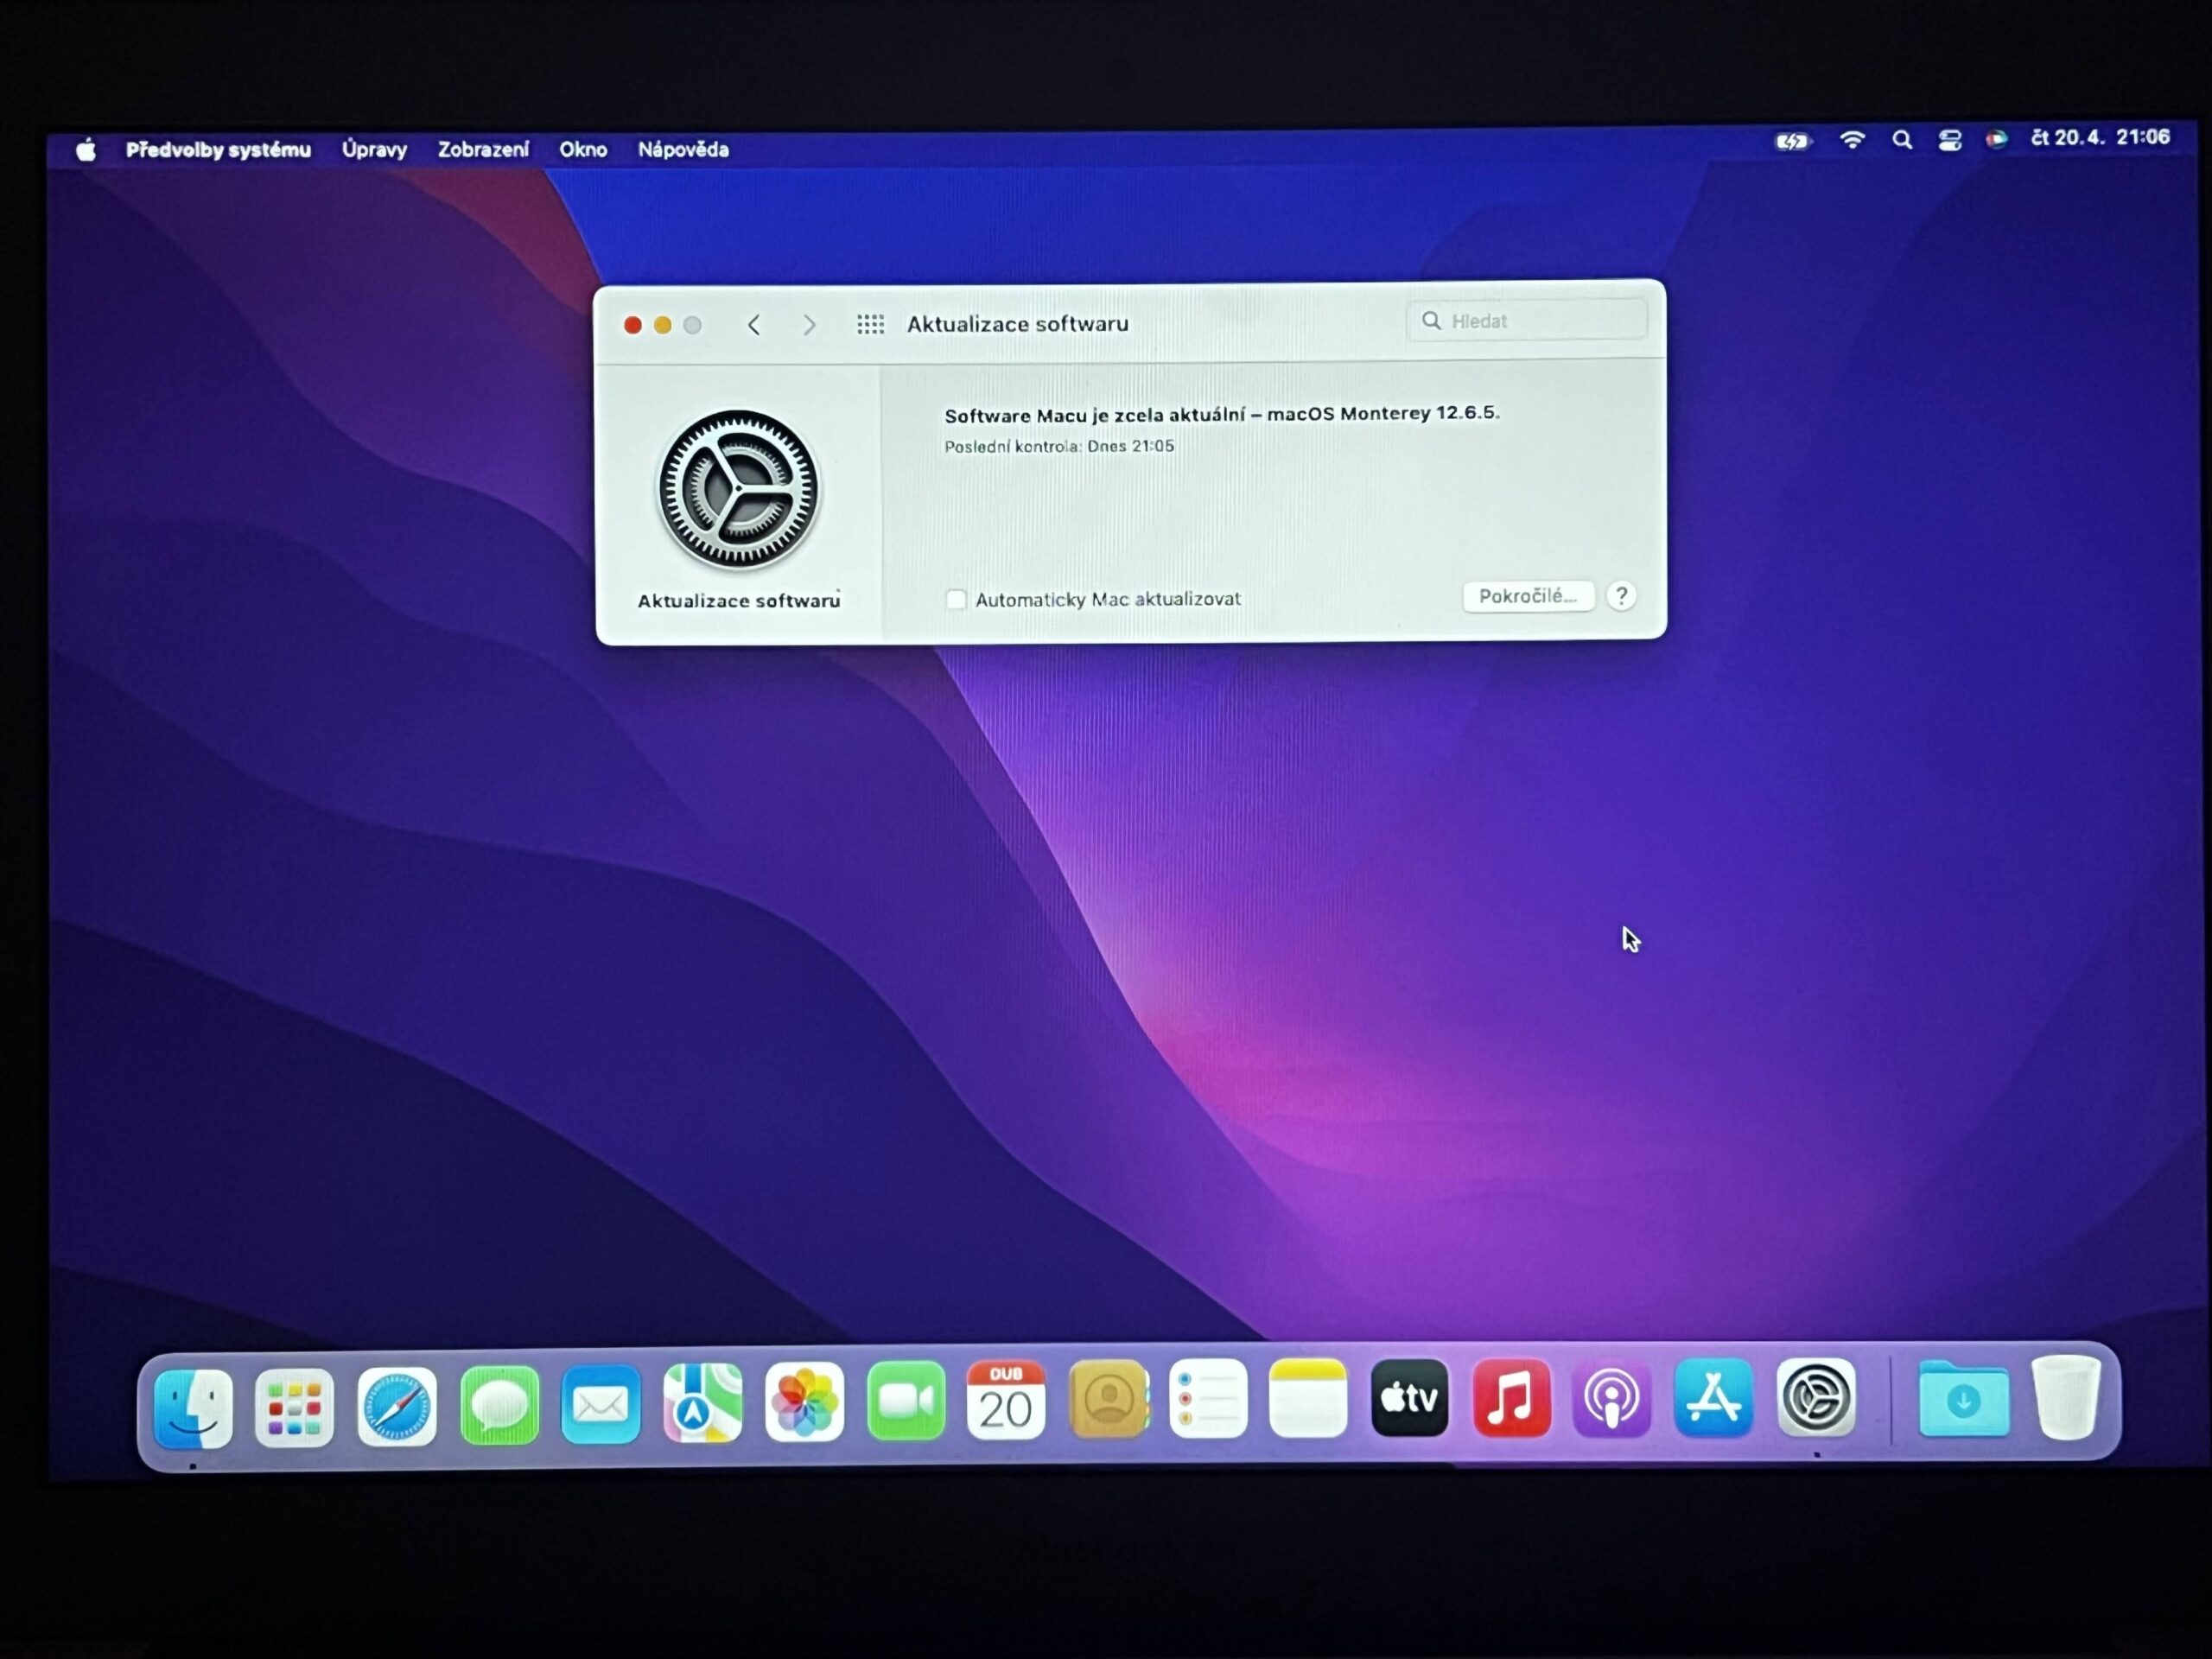Click the date and time in the menu bar
2212x1659 pixels.
2099,138
